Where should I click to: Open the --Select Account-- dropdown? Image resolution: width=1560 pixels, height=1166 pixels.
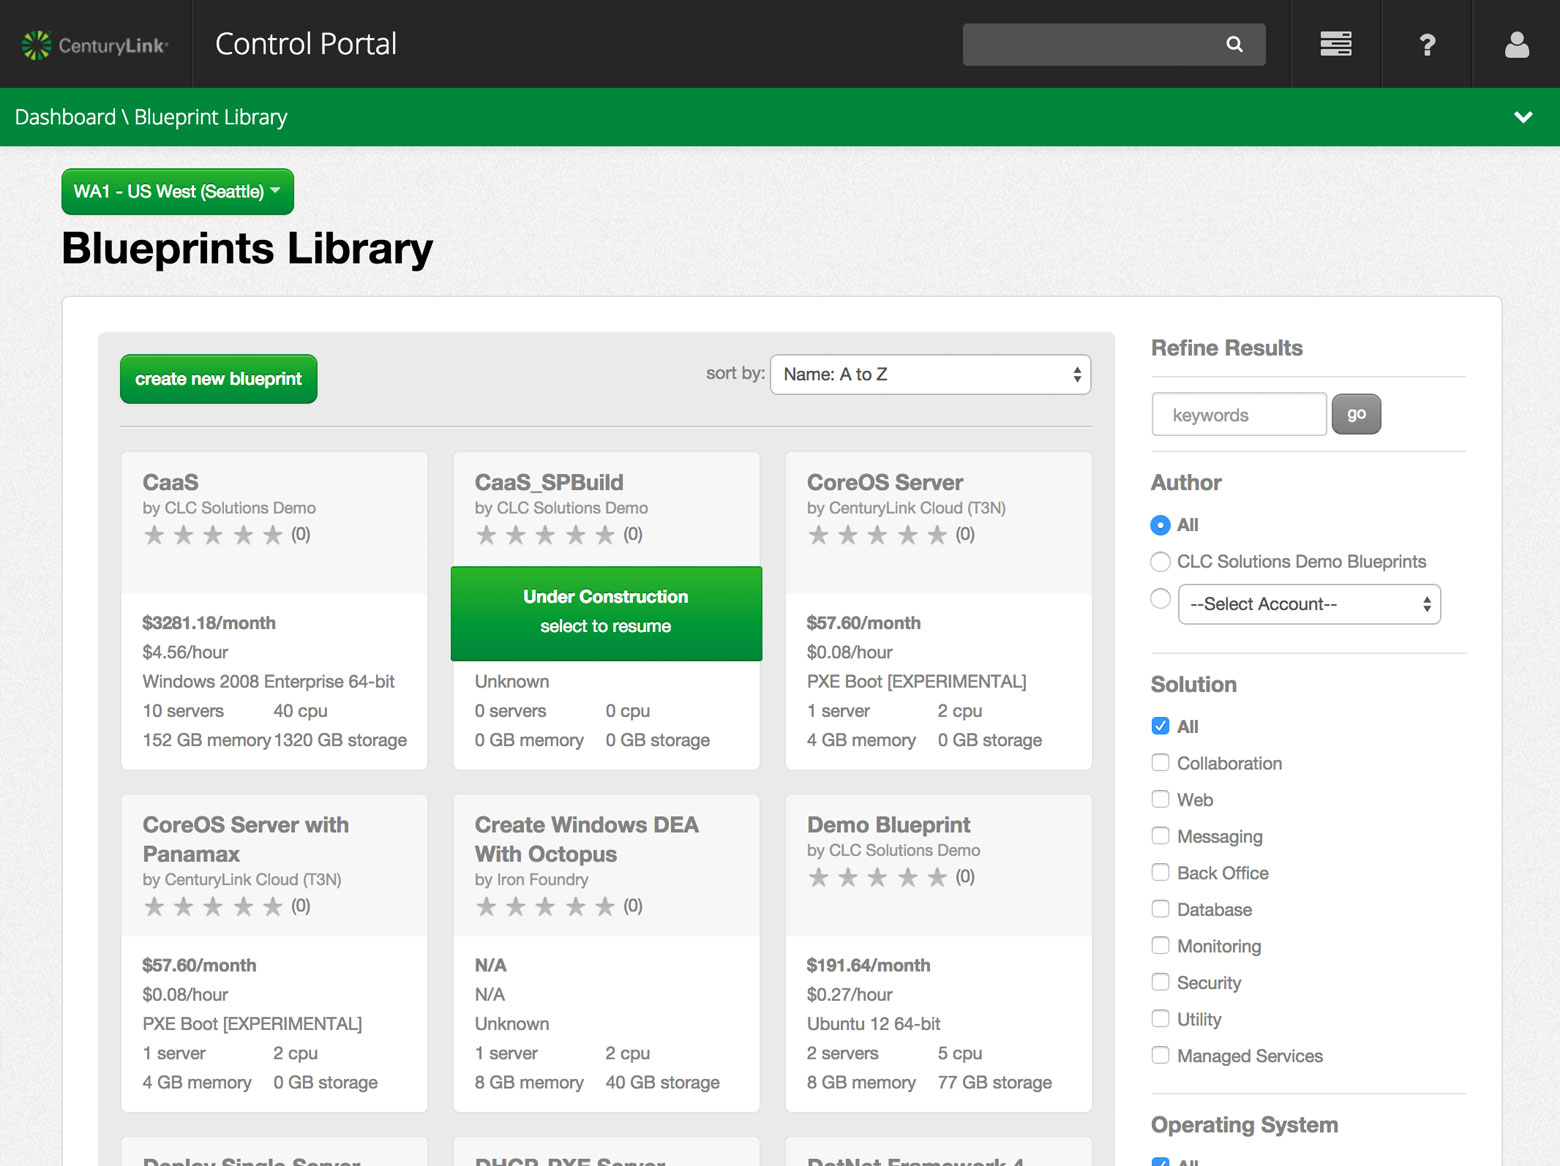[1309, 604]
